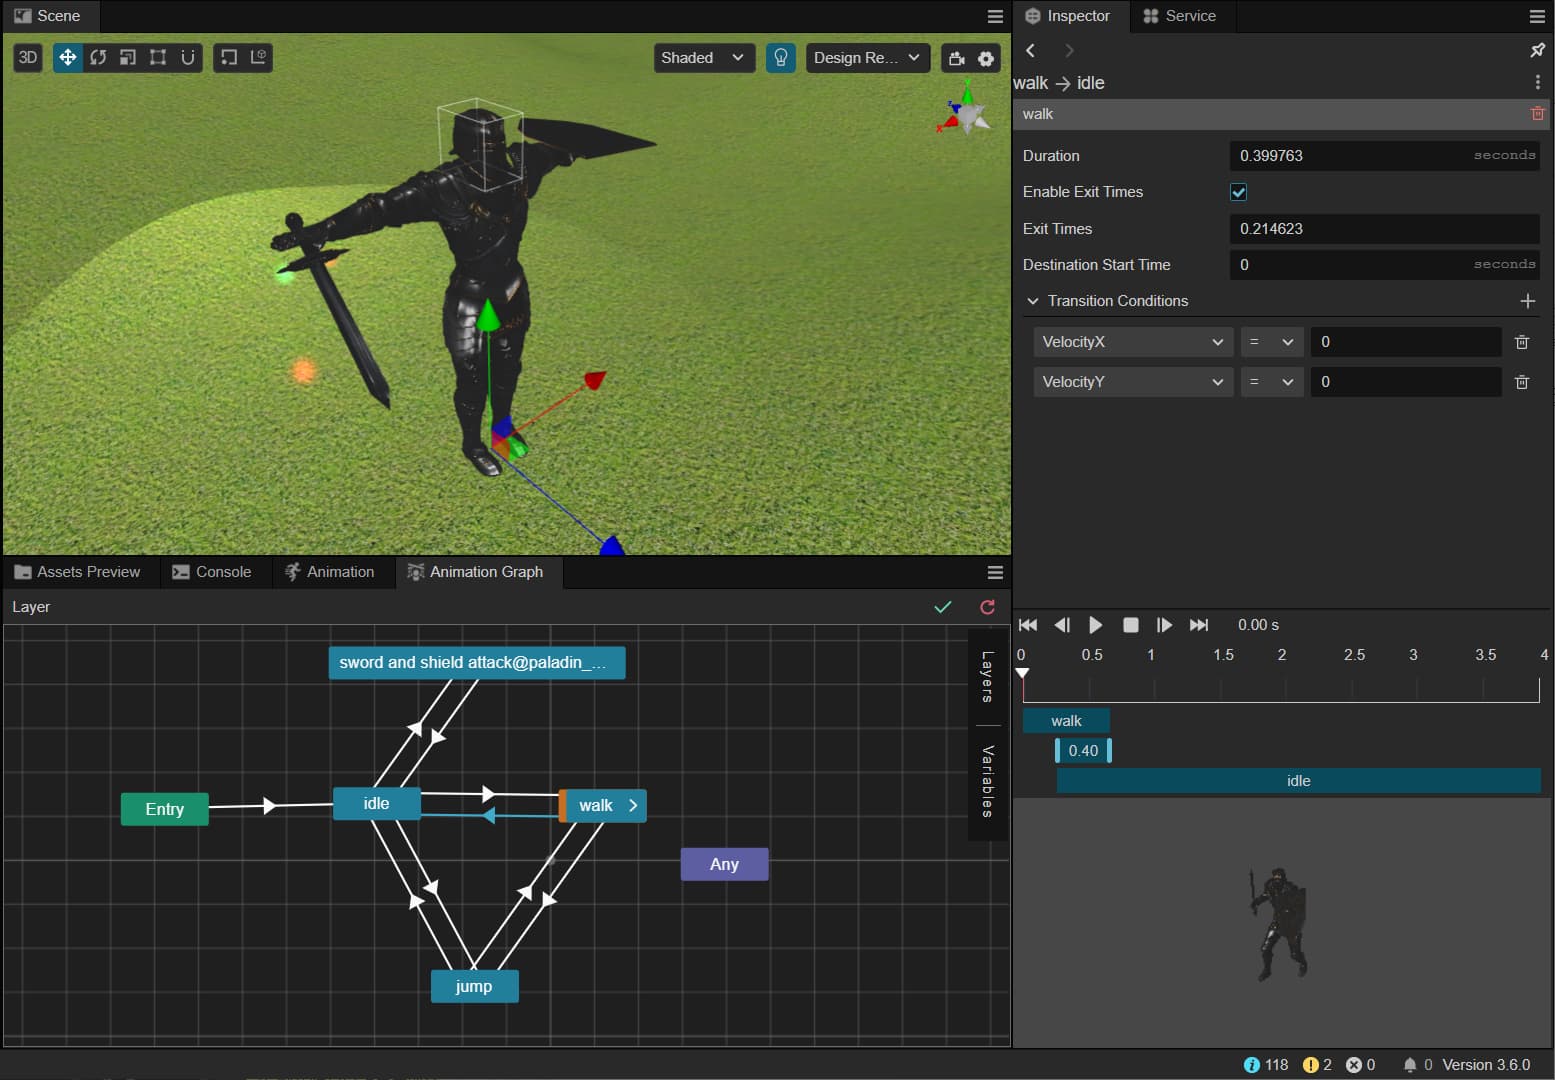The image size is (1555, 1080).
Task: Open the Scene panel hamburger menu
Action: pos(995,16)
